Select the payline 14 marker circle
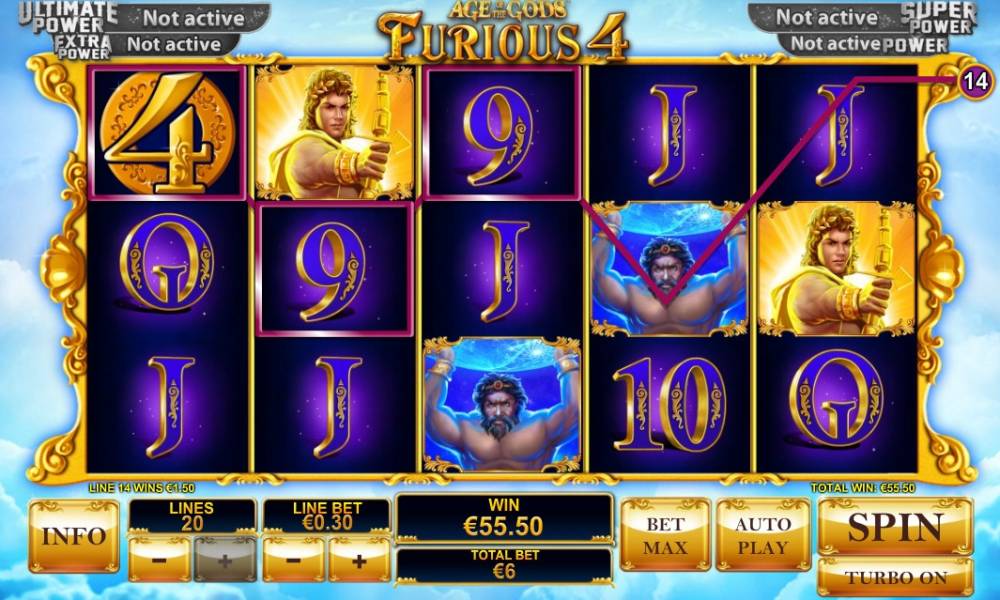This screenshot has width=1000, height=600. pyautogui.click(x=976, y=81)
